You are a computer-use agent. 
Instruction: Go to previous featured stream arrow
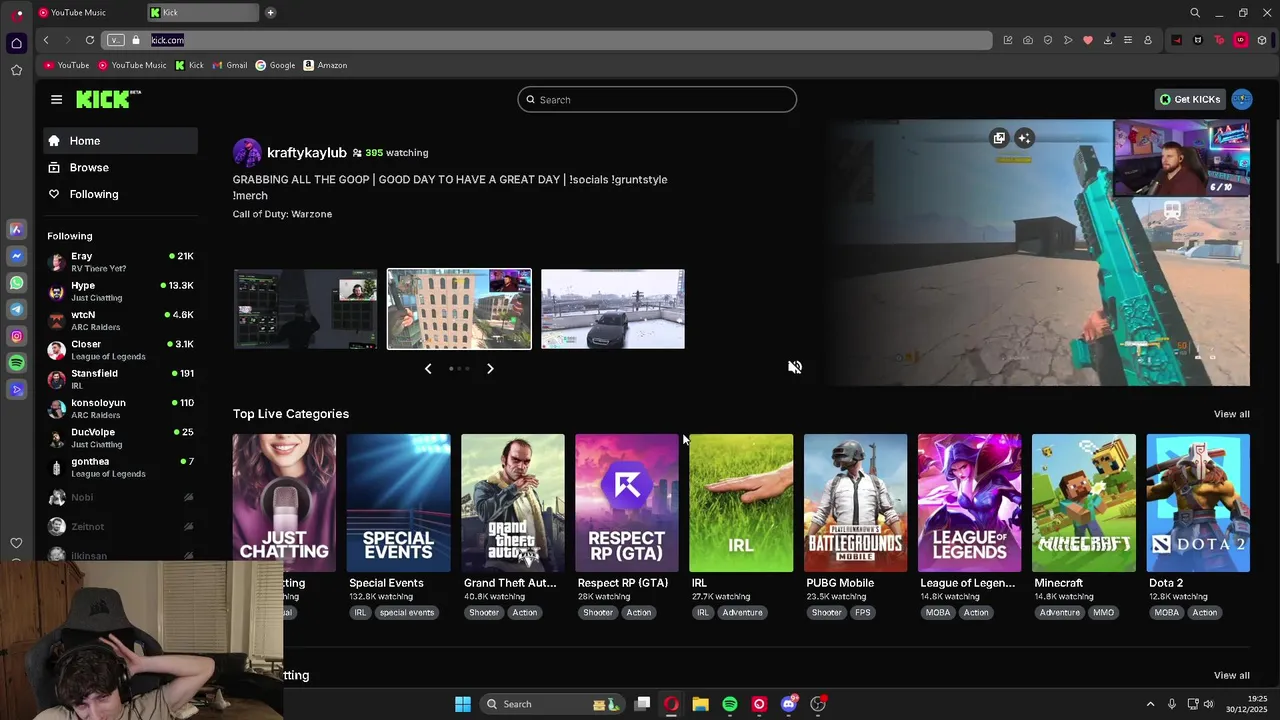tap(428, 369)
